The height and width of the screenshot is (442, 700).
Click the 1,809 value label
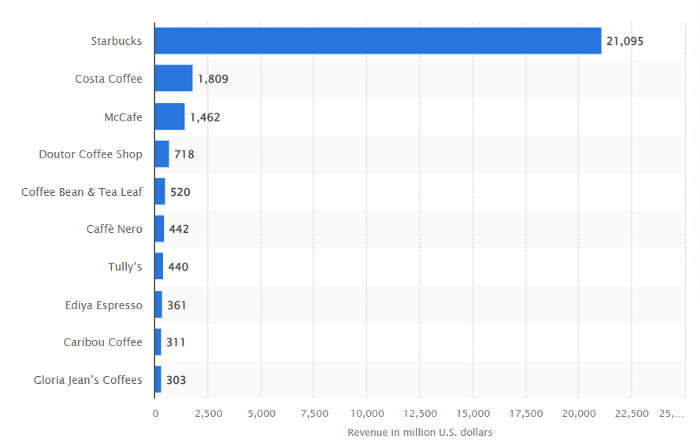click(x=213, y=79)
